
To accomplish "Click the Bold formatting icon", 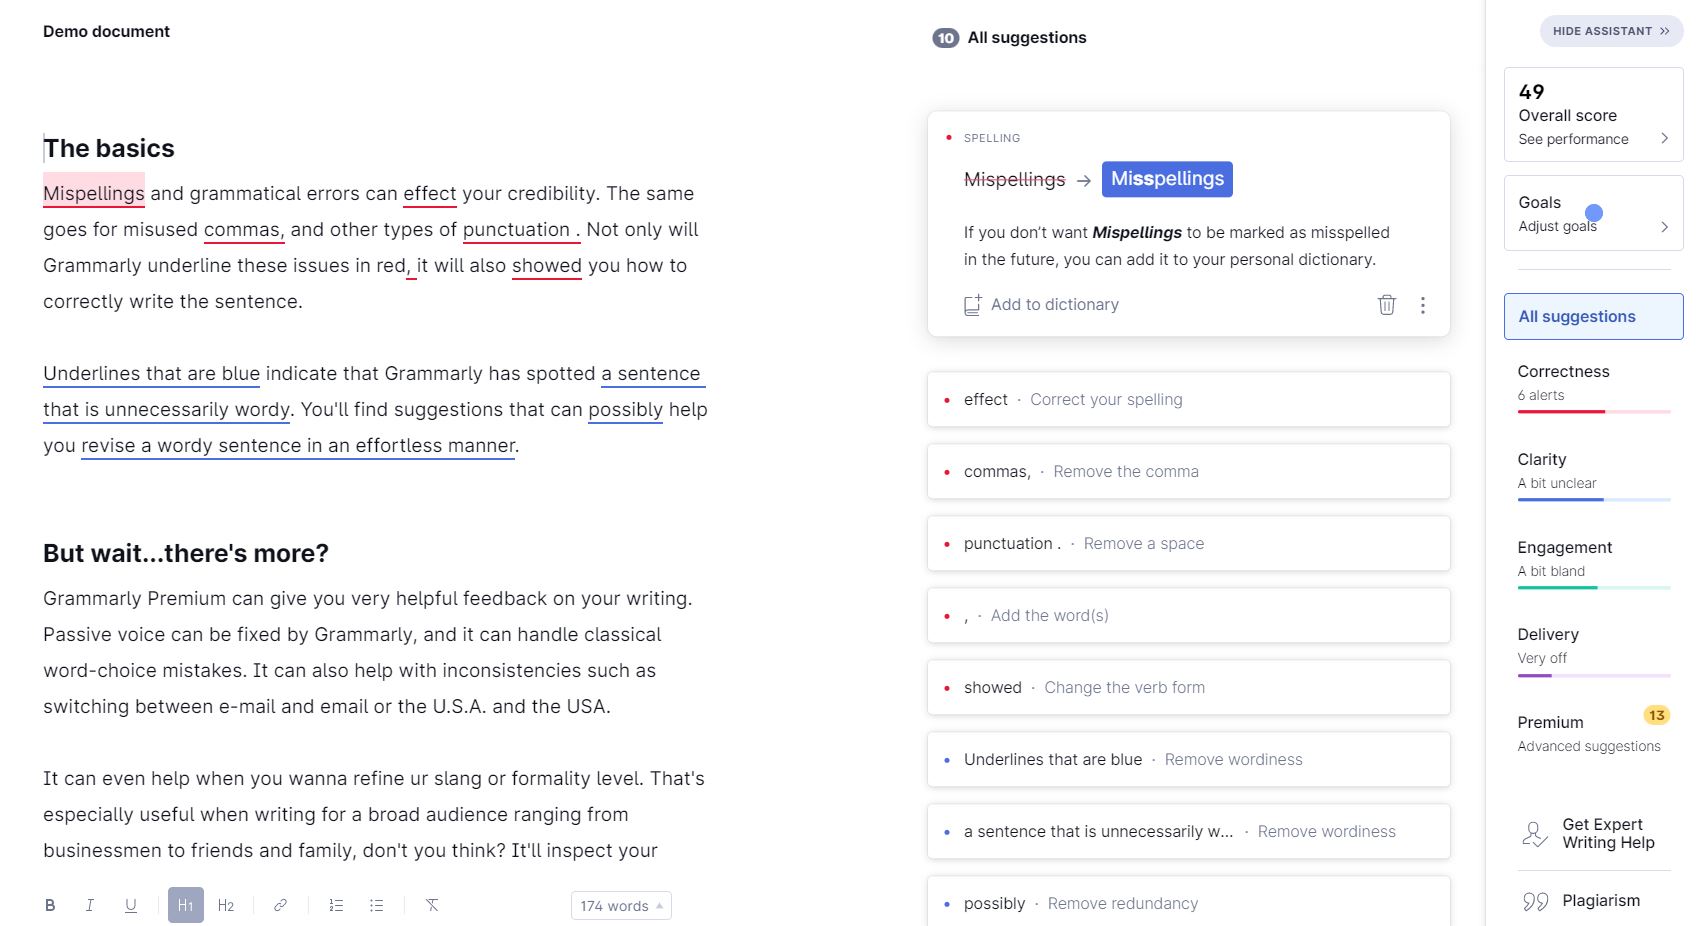I will tap(50, 905).
